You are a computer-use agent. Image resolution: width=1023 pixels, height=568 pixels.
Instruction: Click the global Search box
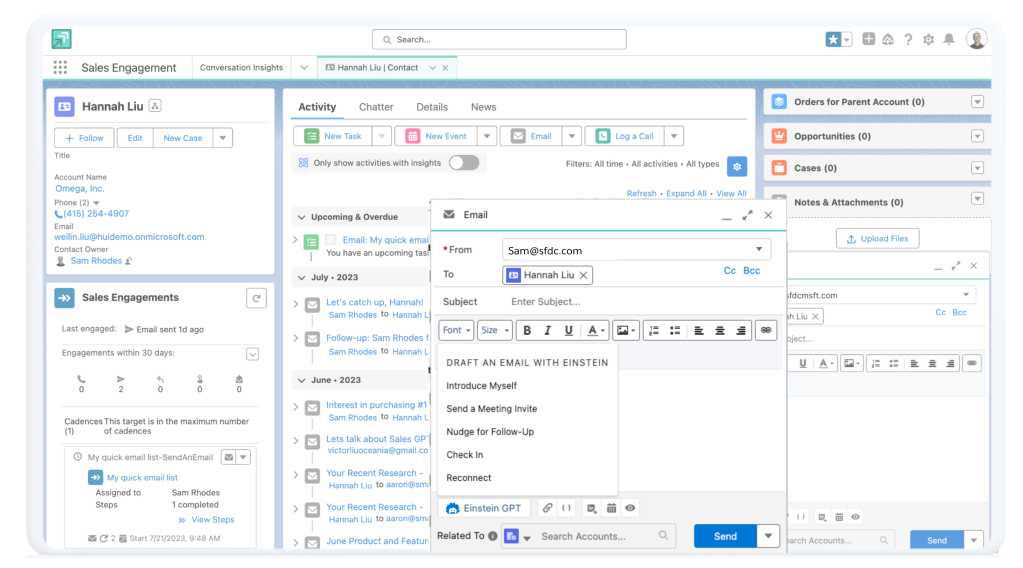click(499, 39)
